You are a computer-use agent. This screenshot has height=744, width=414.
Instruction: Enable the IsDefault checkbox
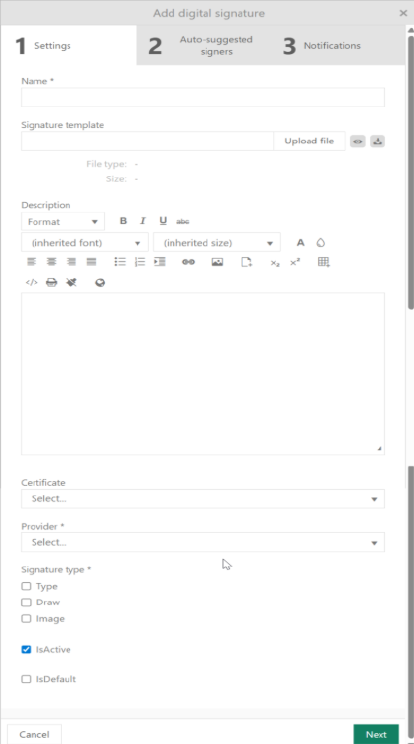coord(26,679)
